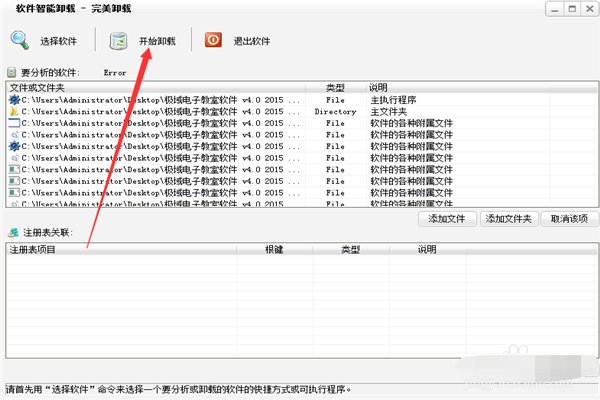Click the 类型 header in the registry table
Screen dimensions: 600x400
coord(351,250)
